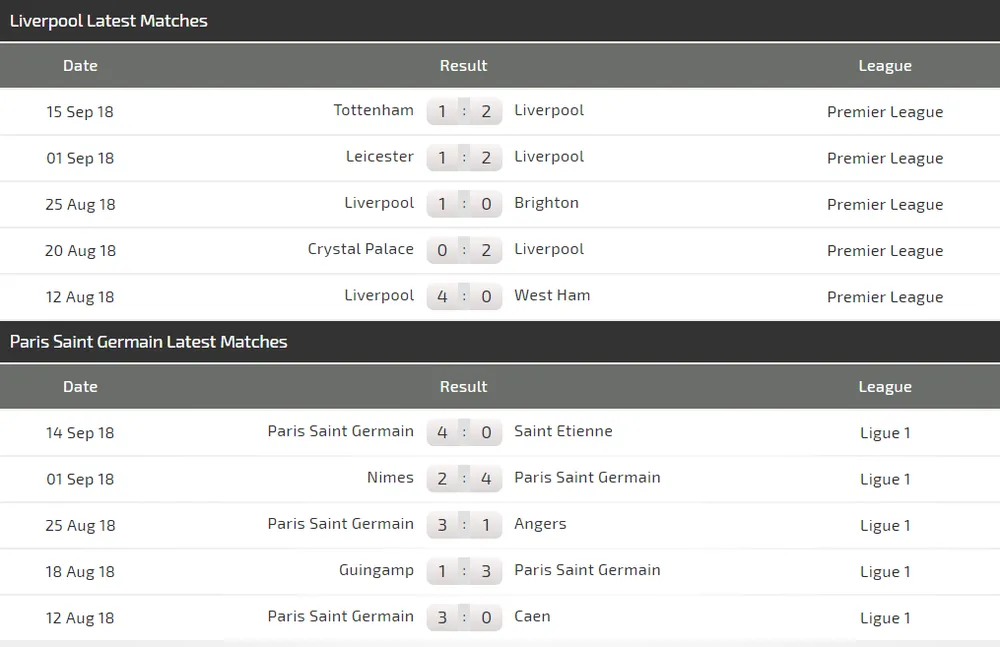The image size is (1000, 647).
Task: Click Angers team name
Action: tap(540, 523)
